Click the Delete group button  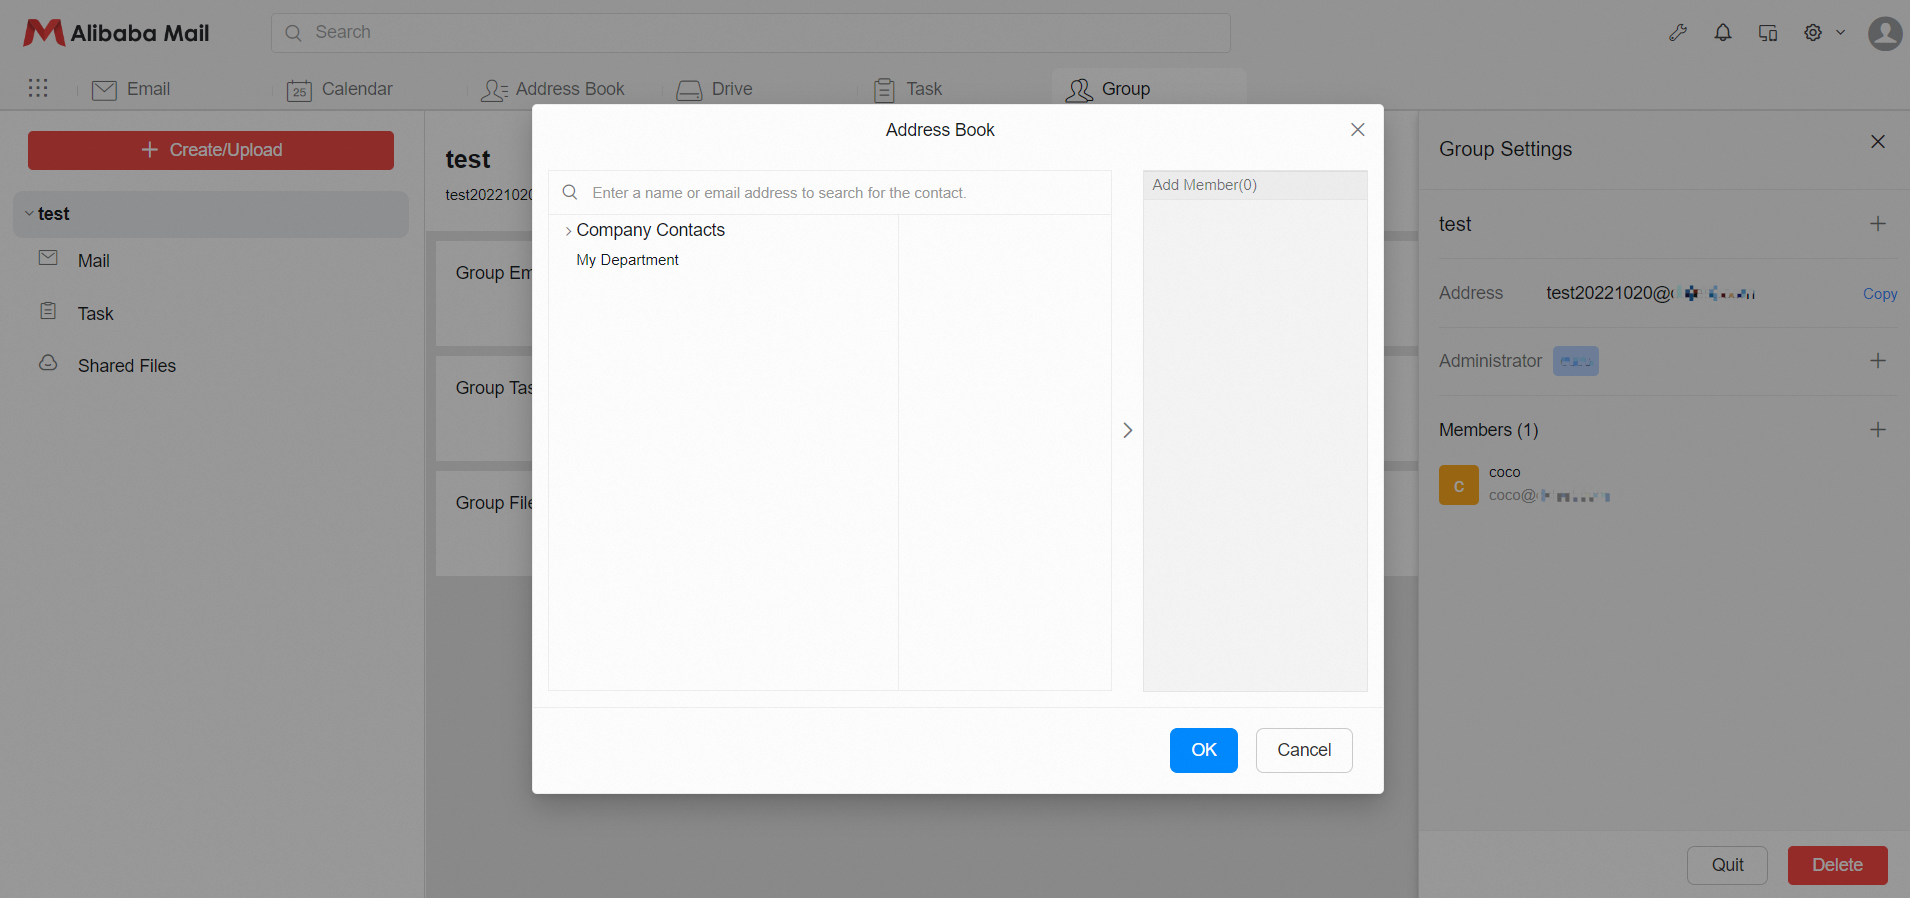pos(1838,866)
